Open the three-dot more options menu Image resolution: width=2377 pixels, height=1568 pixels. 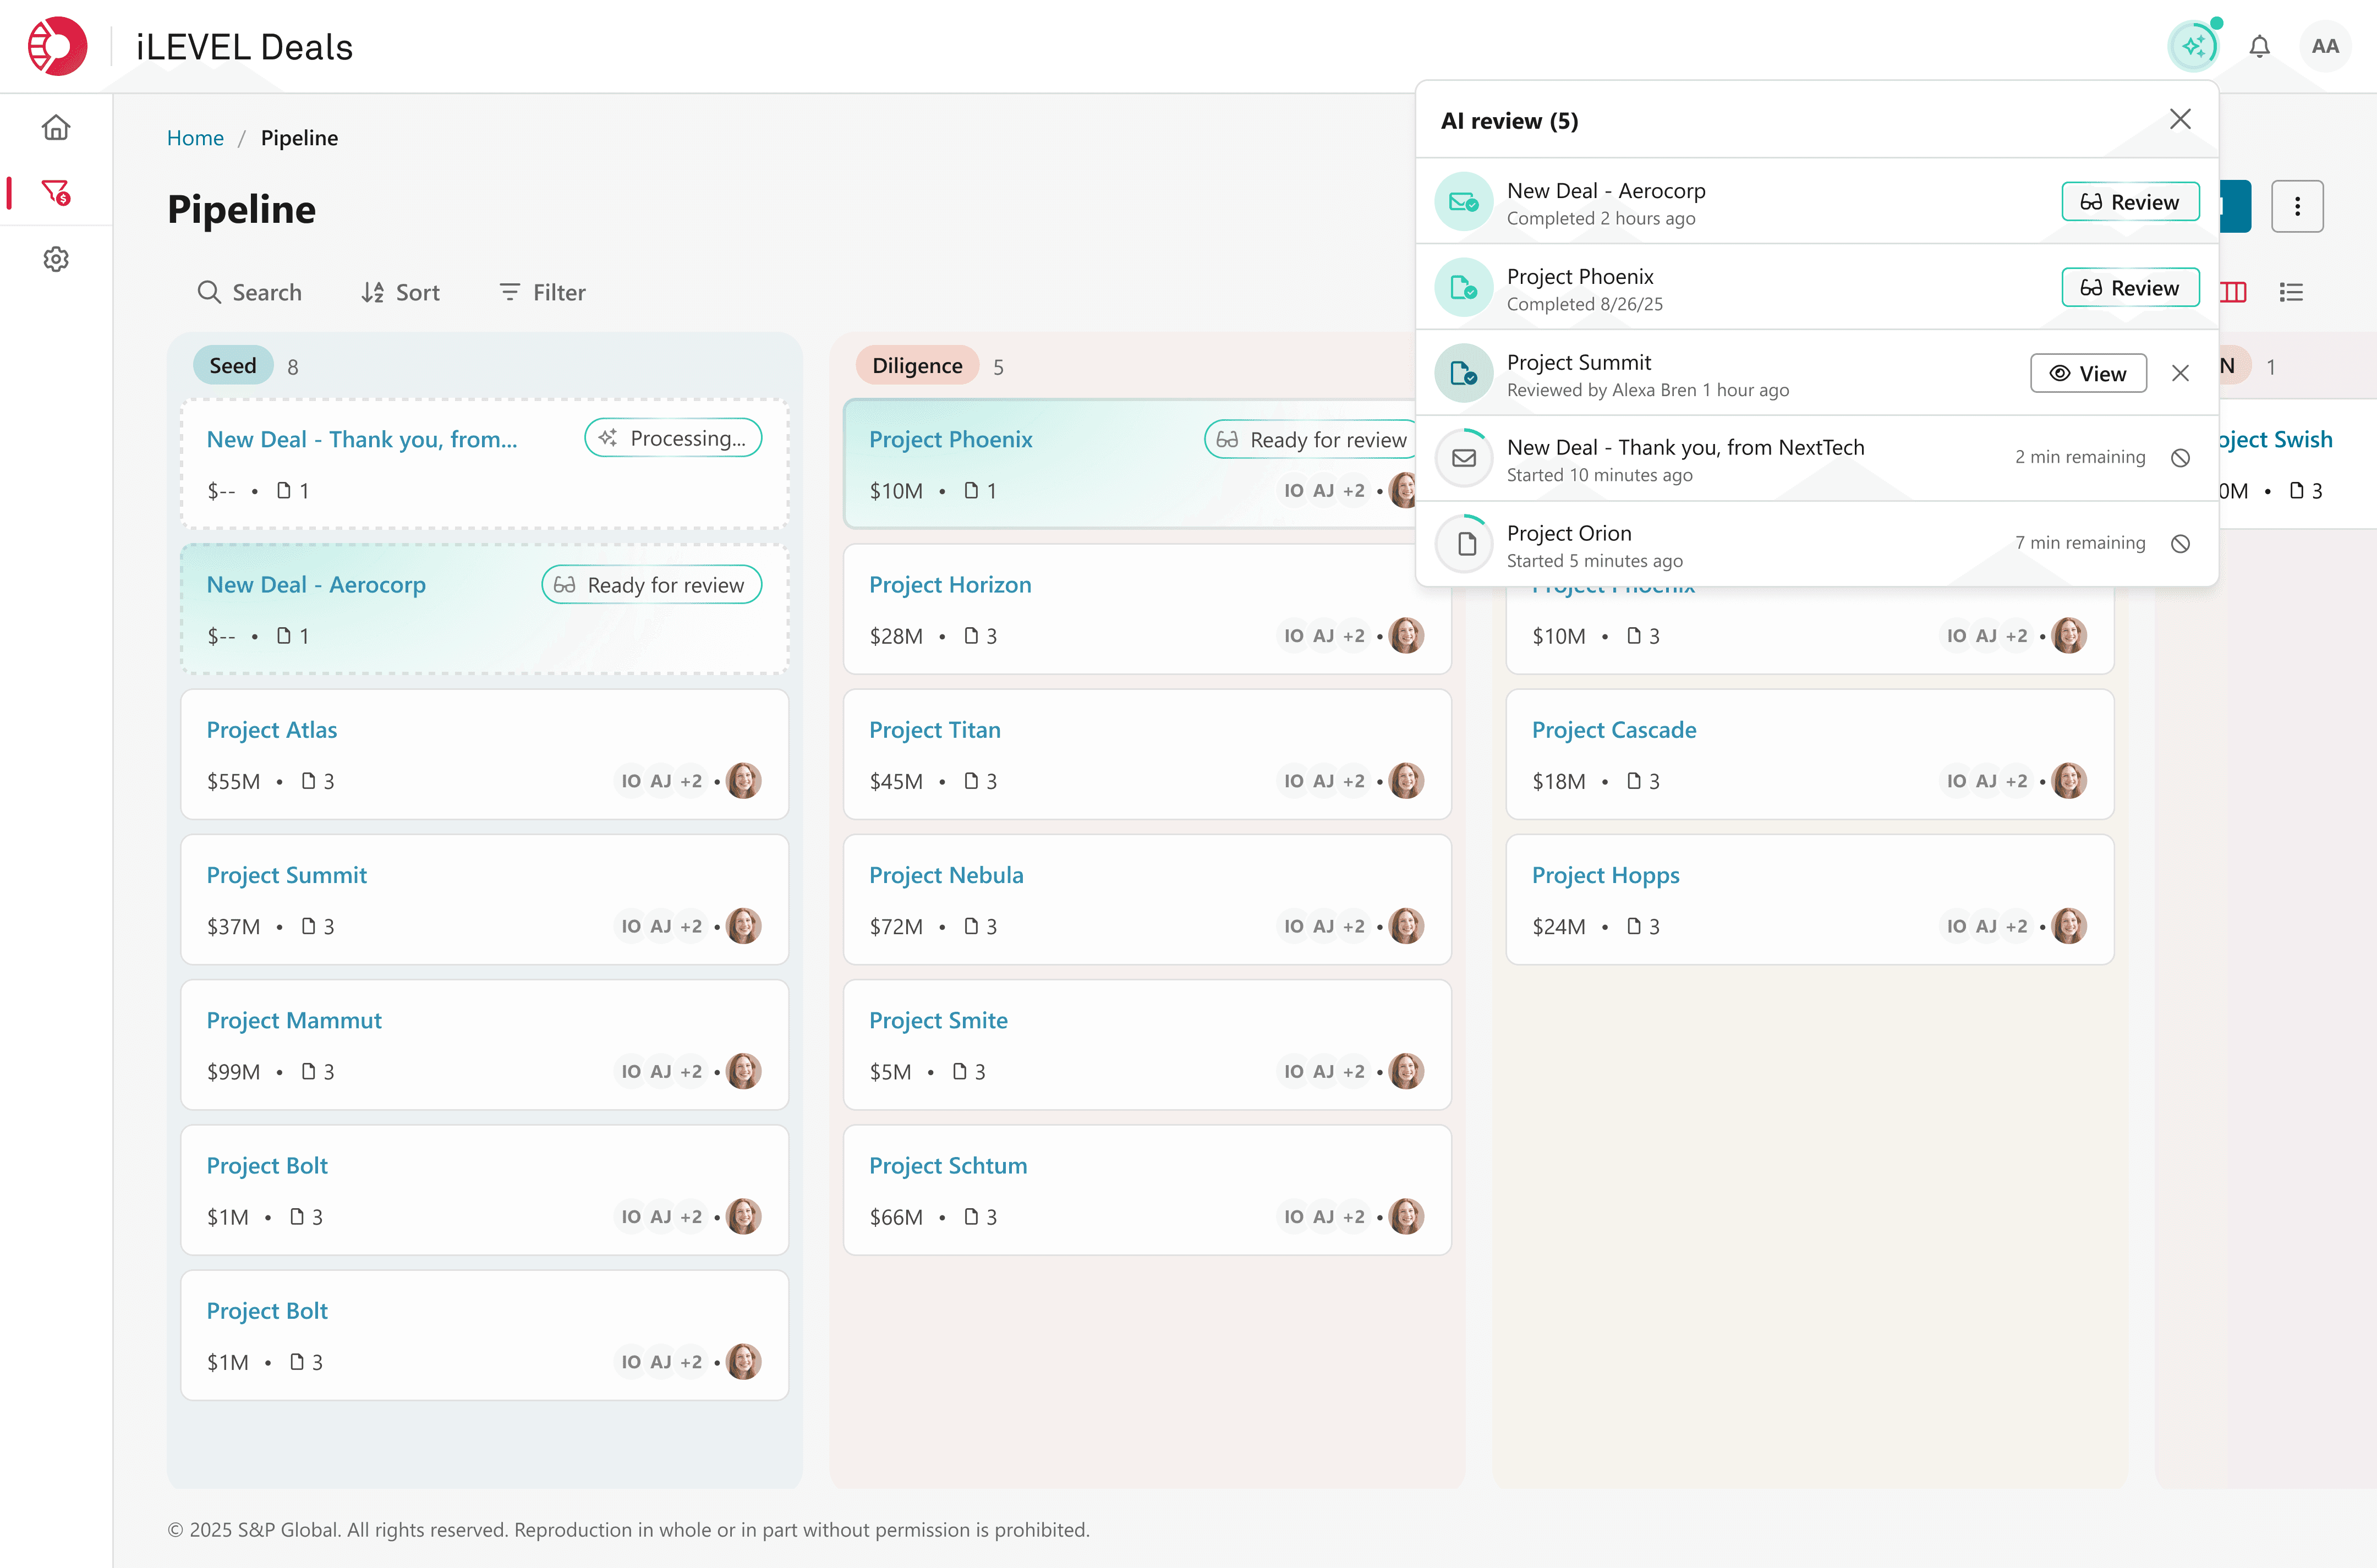(2296, 206)
